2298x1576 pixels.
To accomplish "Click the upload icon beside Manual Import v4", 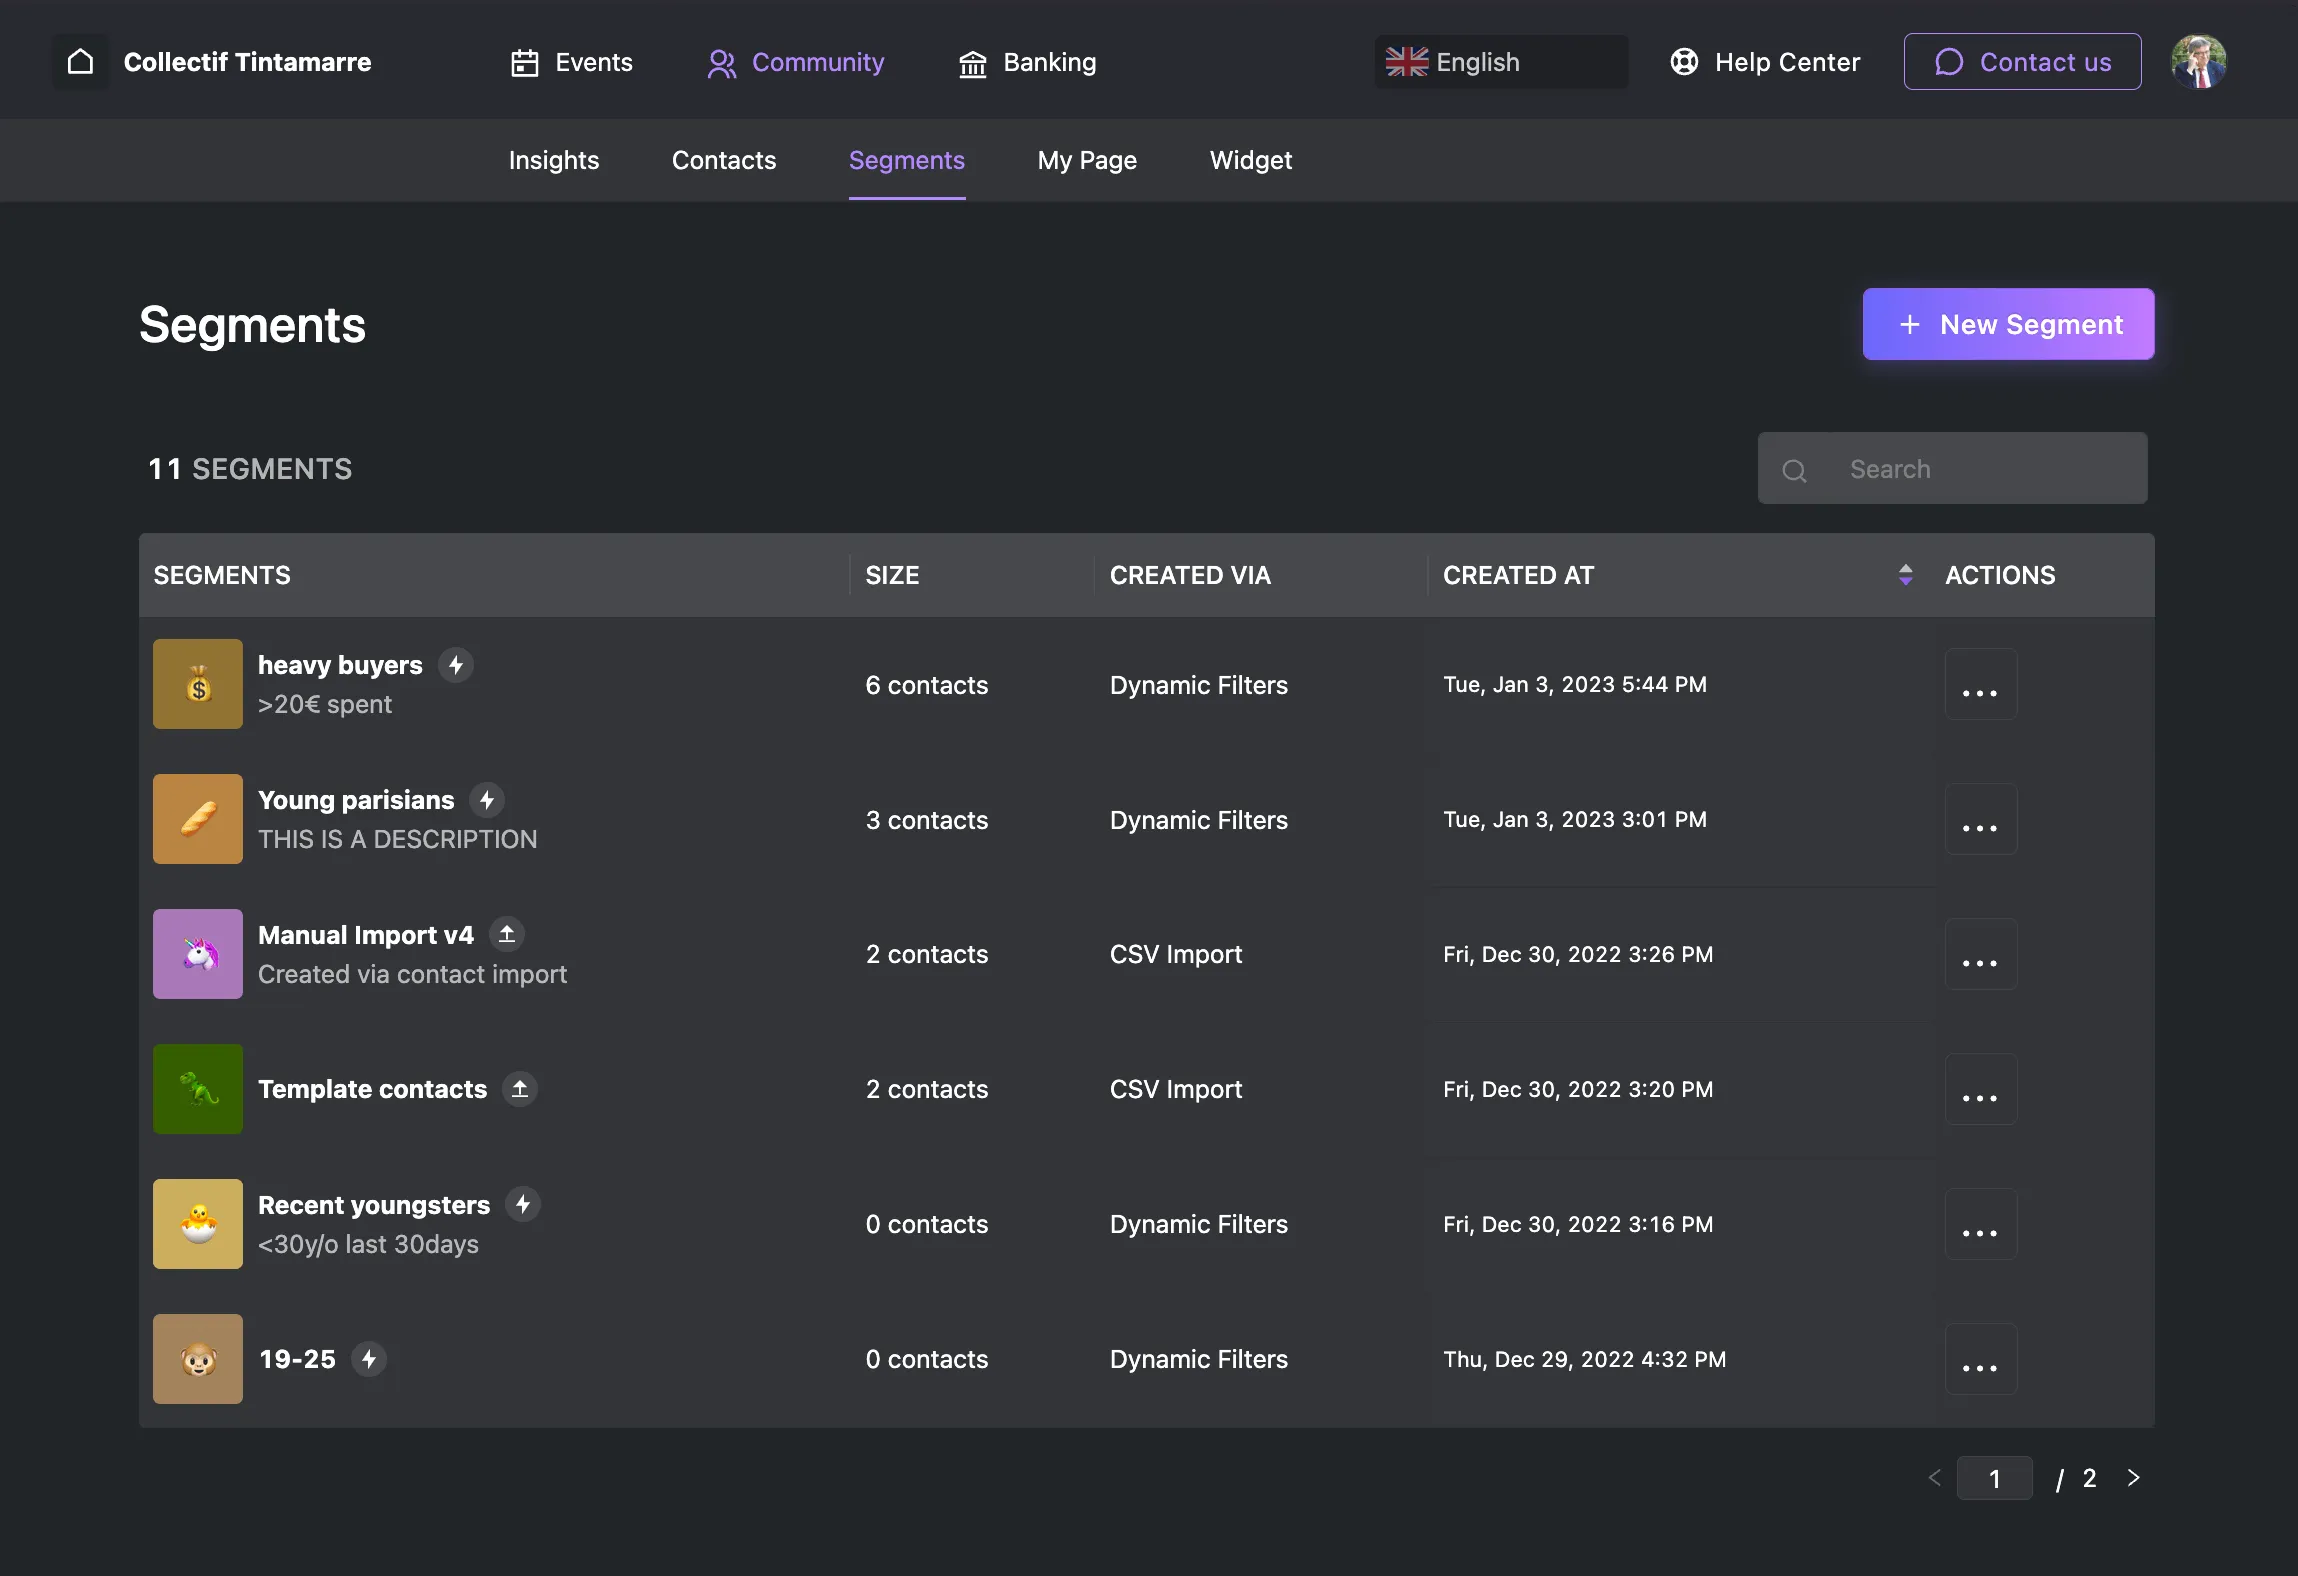I will pos(507,934).
